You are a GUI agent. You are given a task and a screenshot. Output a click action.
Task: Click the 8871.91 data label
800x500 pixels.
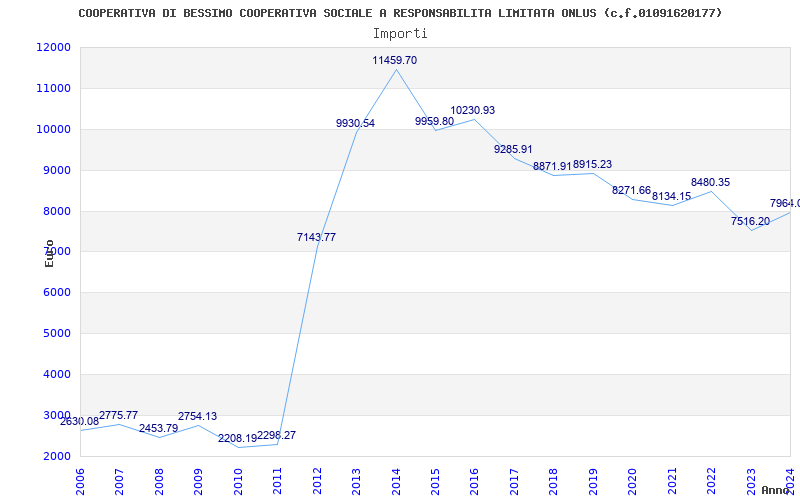tap(552, 166)
